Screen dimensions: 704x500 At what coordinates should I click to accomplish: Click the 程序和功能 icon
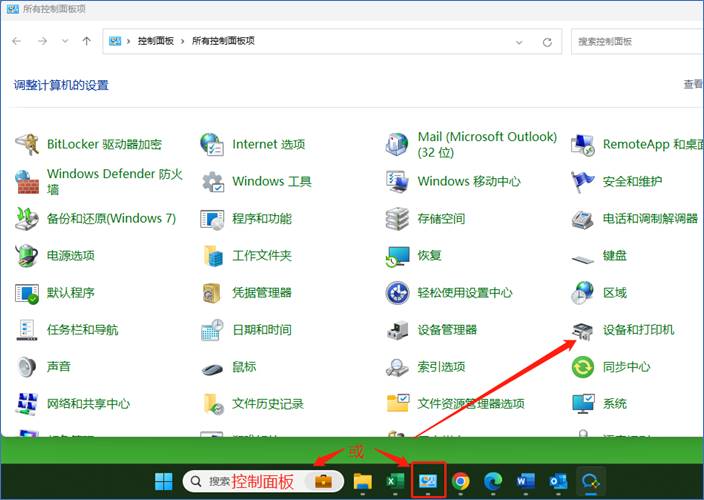tap(212, 219)
